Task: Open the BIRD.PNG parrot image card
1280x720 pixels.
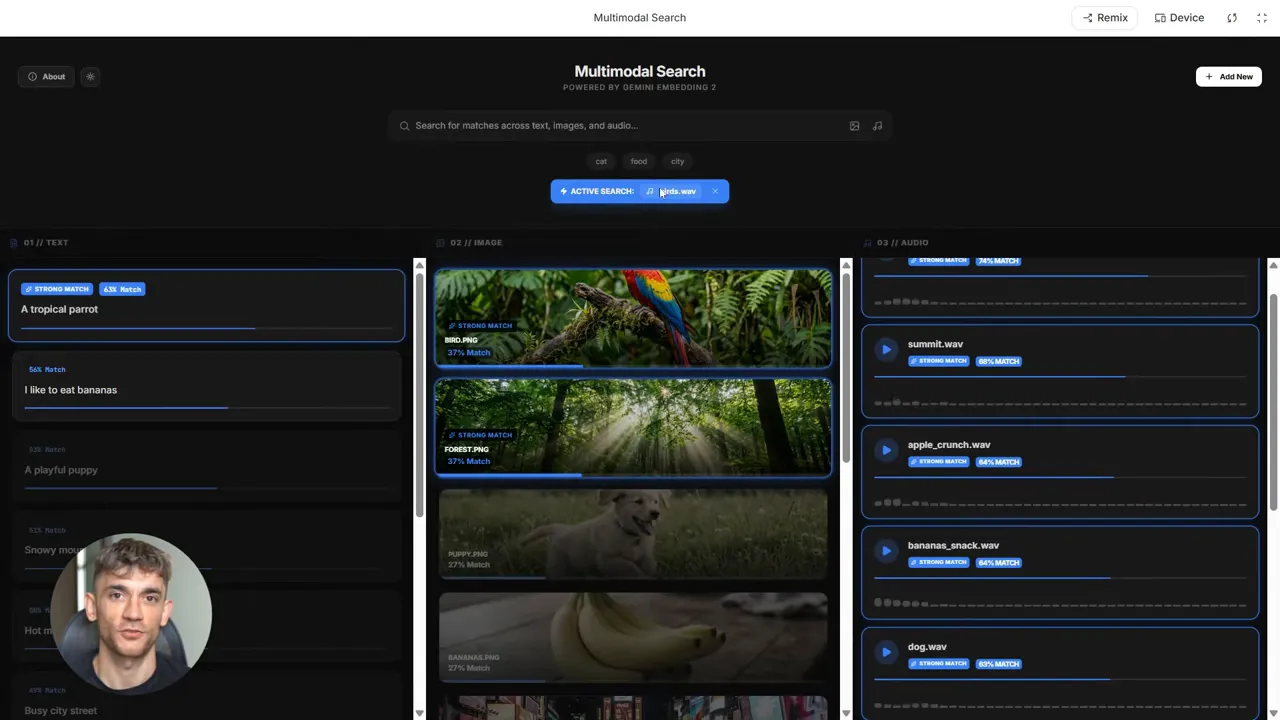Action: [x=633, y=318]
